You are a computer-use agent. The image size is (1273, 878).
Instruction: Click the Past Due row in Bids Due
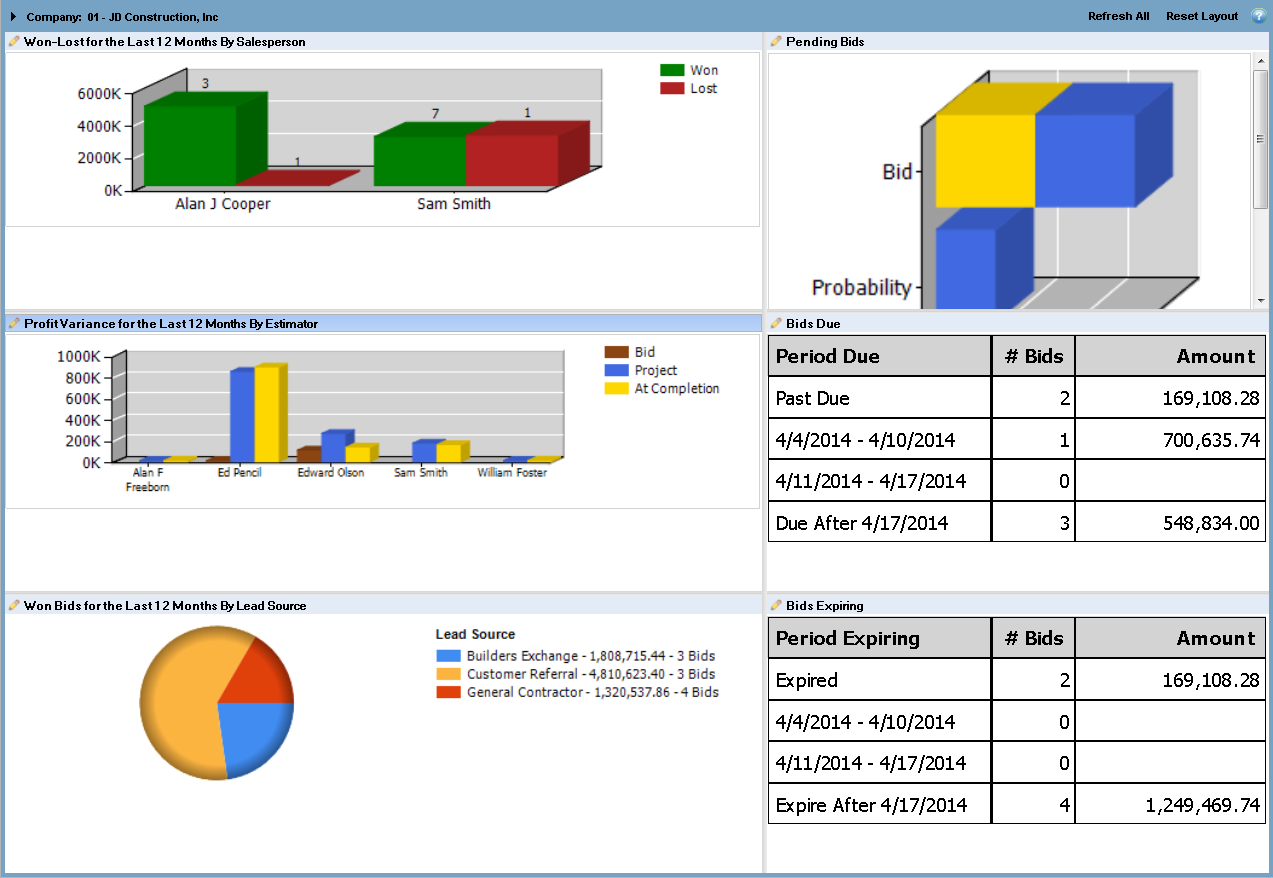point(1017,398)
